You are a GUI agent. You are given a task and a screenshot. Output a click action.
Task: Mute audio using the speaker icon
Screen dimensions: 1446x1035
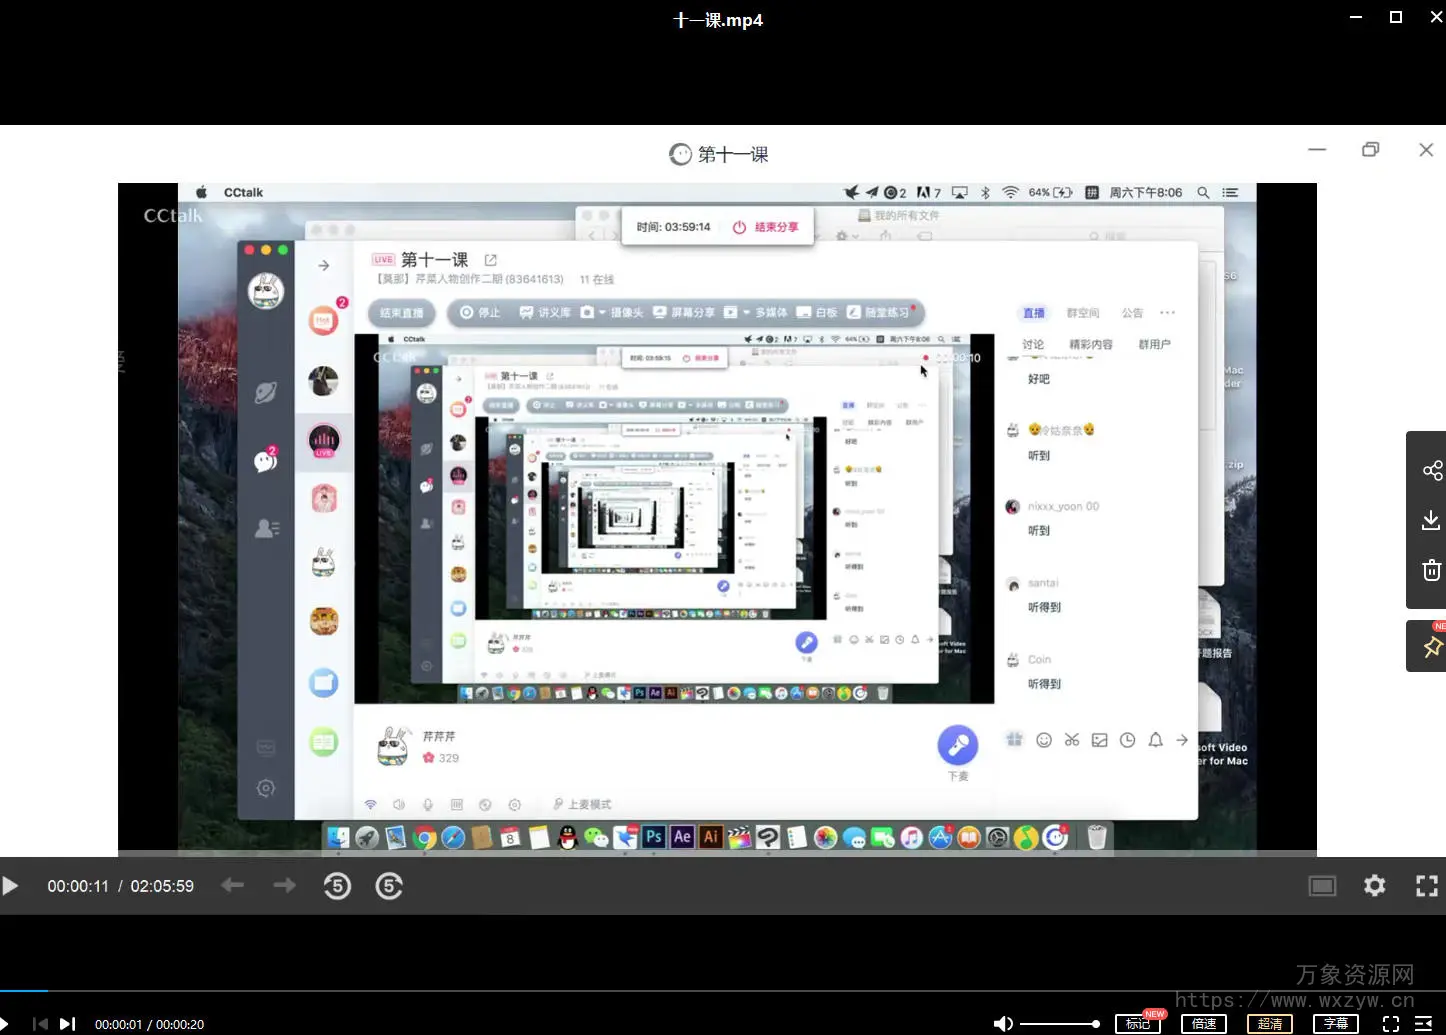click(1002, 1024)
